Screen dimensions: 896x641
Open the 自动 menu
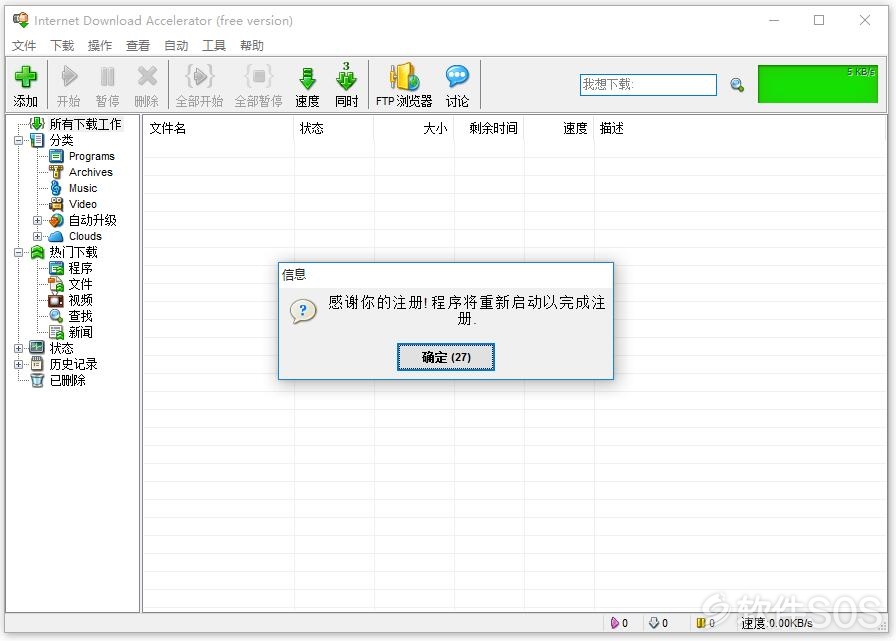point(176,46)
